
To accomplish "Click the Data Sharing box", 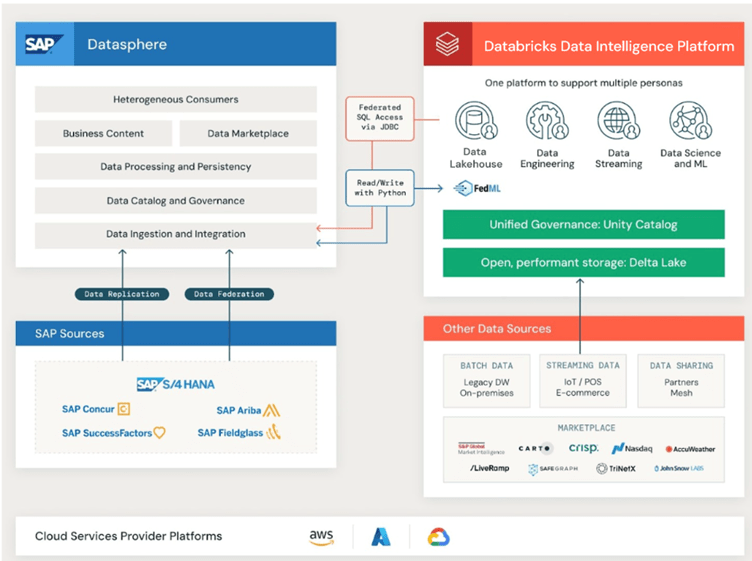I will 681,381.
